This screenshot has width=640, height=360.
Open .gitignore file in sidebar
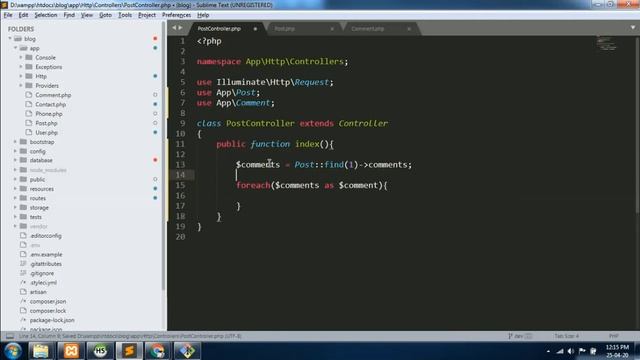(x=42, y=273)
